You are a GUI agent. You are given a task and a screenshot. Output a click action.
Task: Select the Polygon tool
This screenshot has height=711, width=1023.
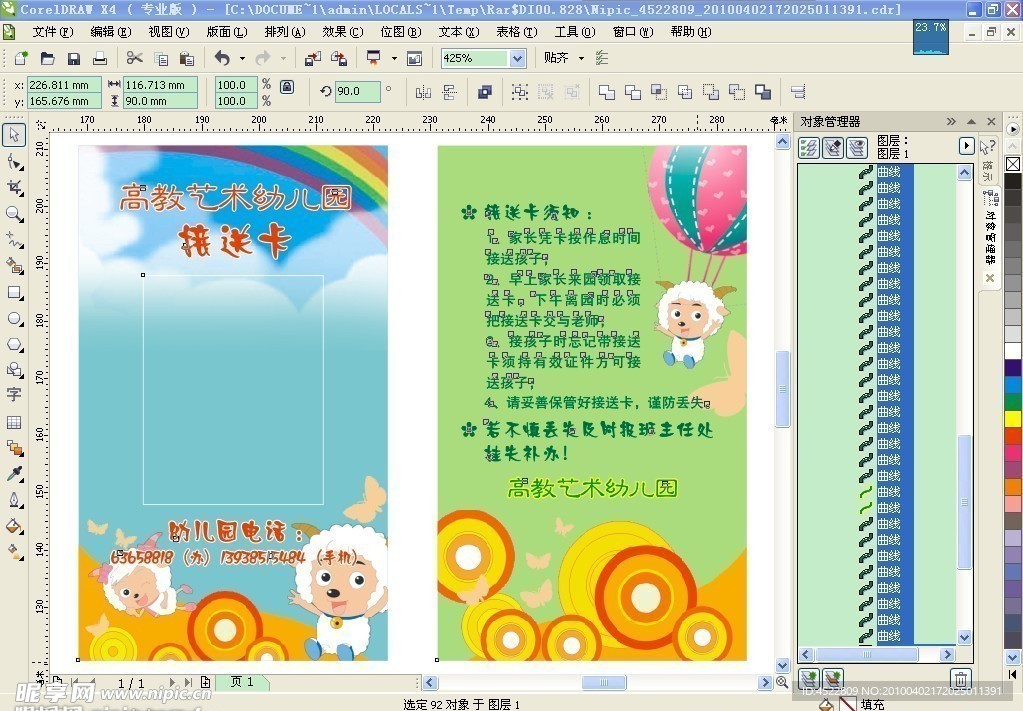(14, 344)
